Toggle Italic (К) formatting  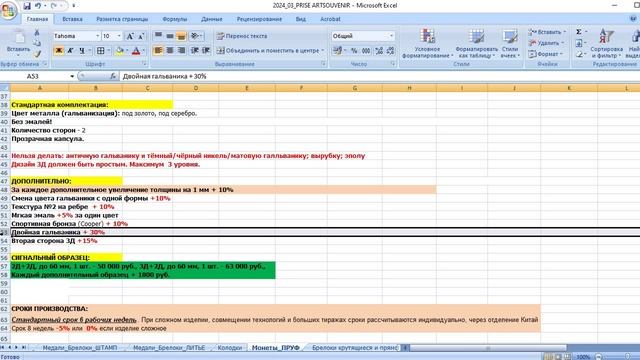pos(70,51)
